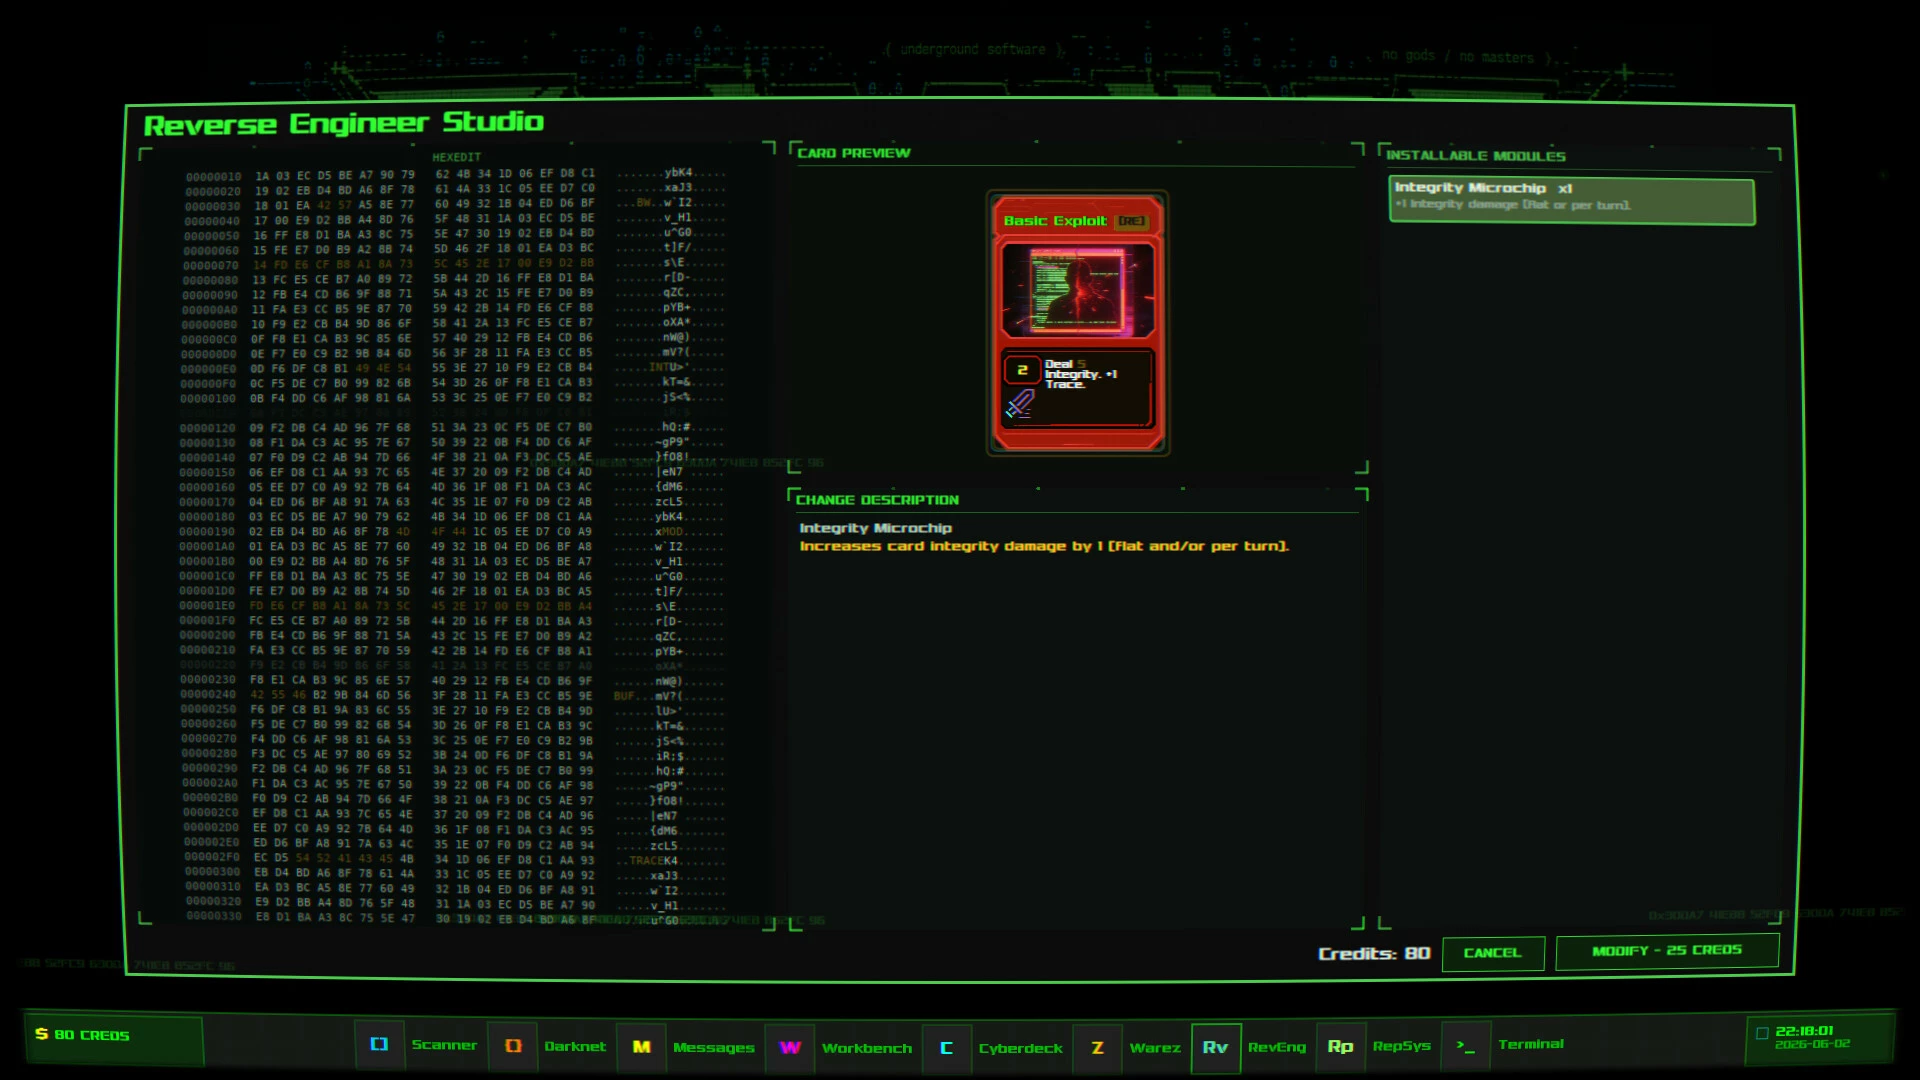Click the xMOD ASCII text in hex view
Viewport: 1920px width, 1080px height.
tap(669, 532)
